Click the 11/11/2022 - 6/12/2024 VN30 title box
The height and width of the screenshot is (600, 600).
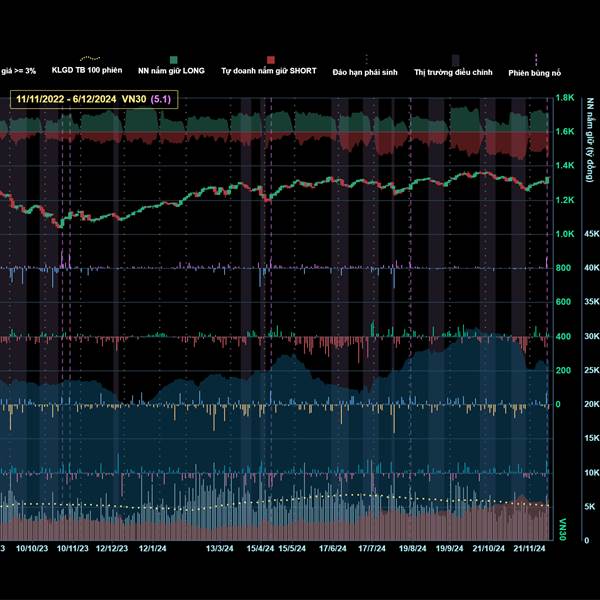tap(94, 99)
